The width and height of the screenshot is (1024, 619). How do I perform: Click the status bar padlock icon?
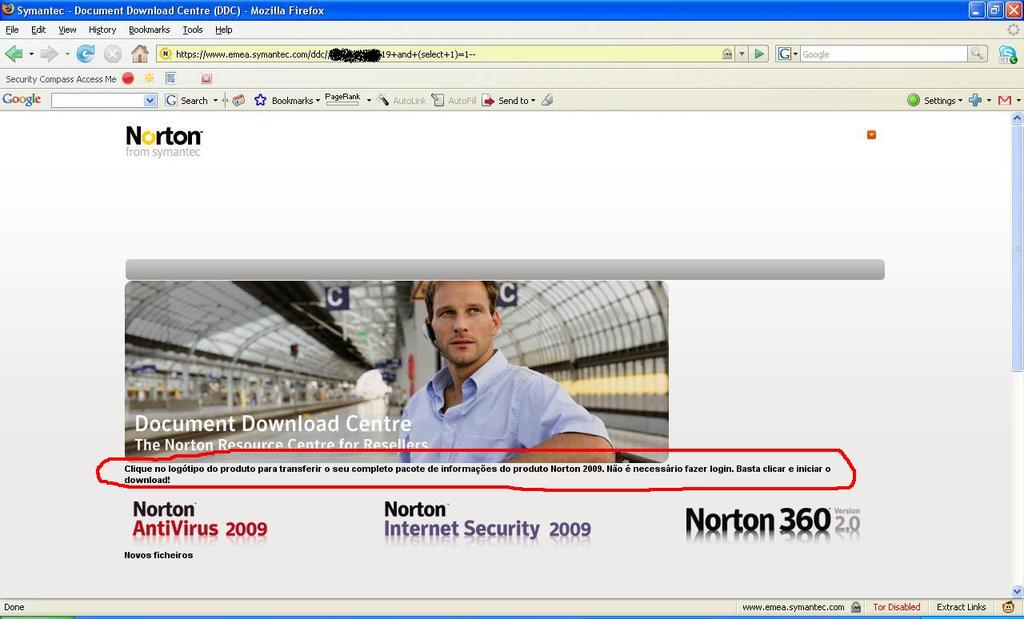click(x=856, y=607)
